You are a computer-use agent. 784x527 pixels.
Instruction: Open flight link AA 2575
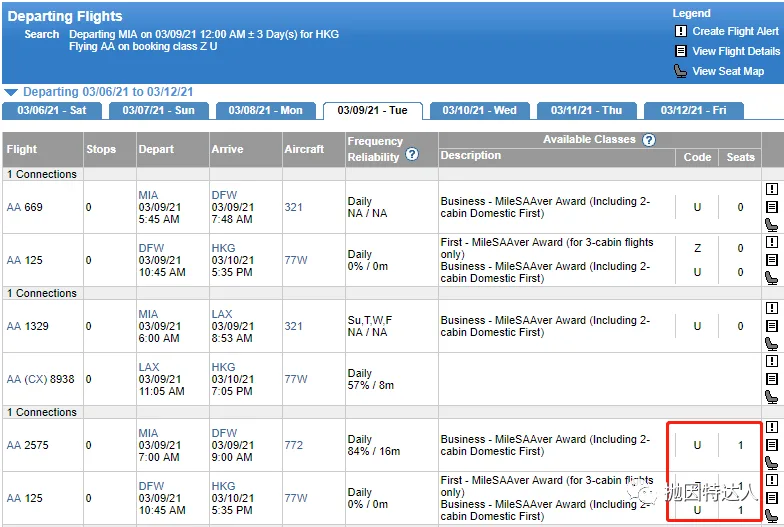pyautogui.click(x=28, y=445)
